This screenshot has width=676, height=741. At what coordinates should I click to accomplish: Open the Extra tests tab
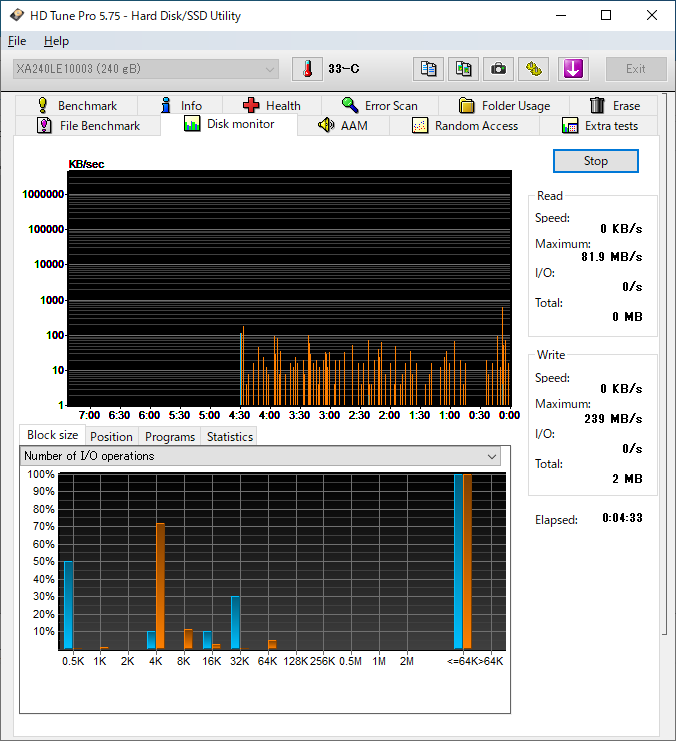tap(599, 126)
